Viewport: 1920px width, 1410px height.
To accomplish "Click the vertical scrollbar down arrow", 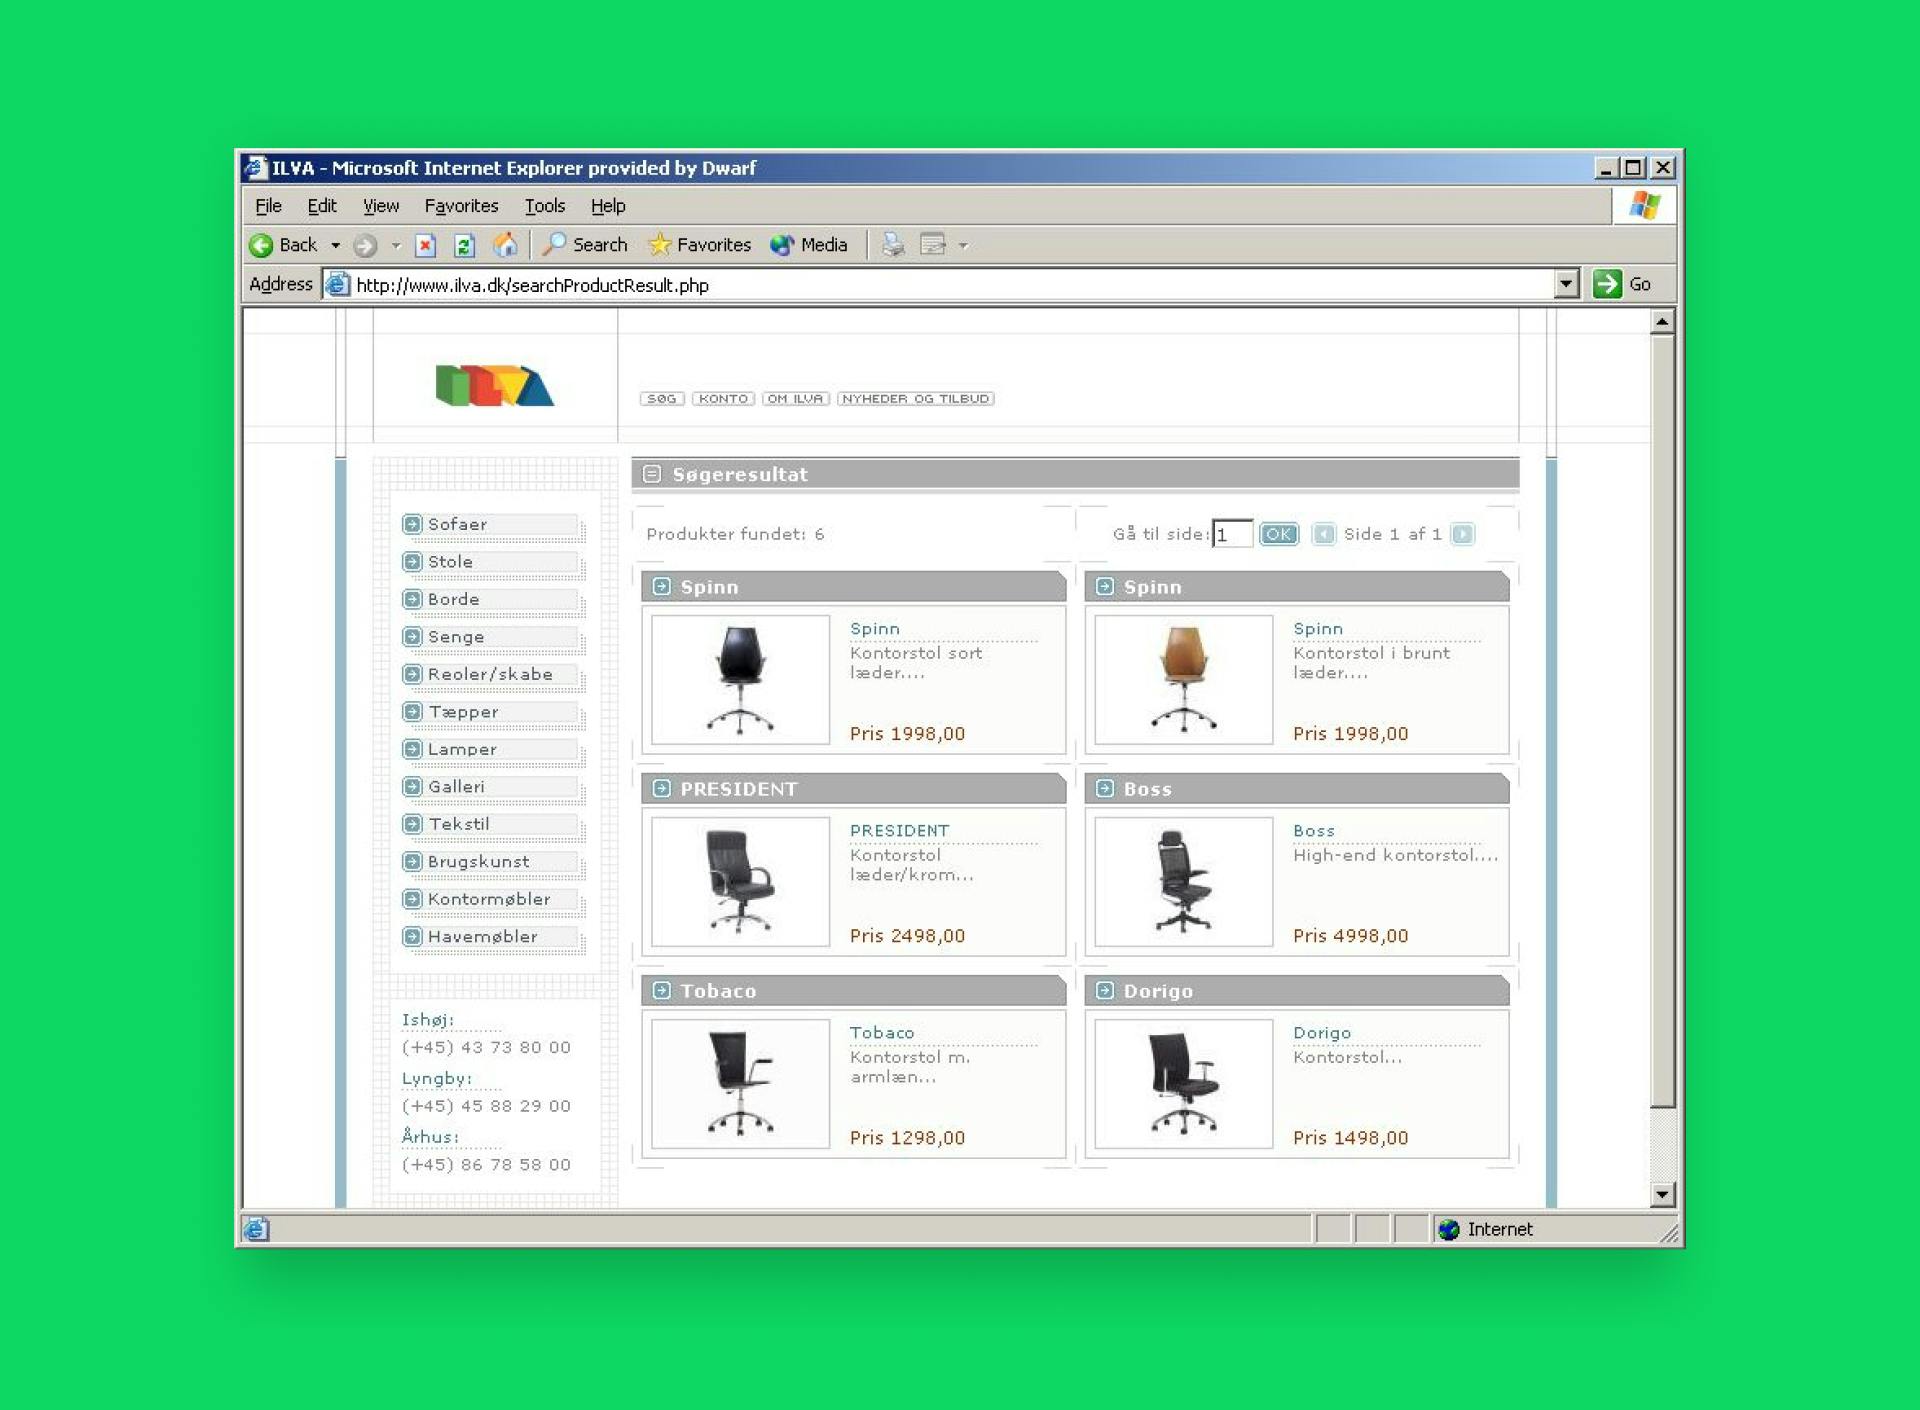I will coord(1662,1193).
